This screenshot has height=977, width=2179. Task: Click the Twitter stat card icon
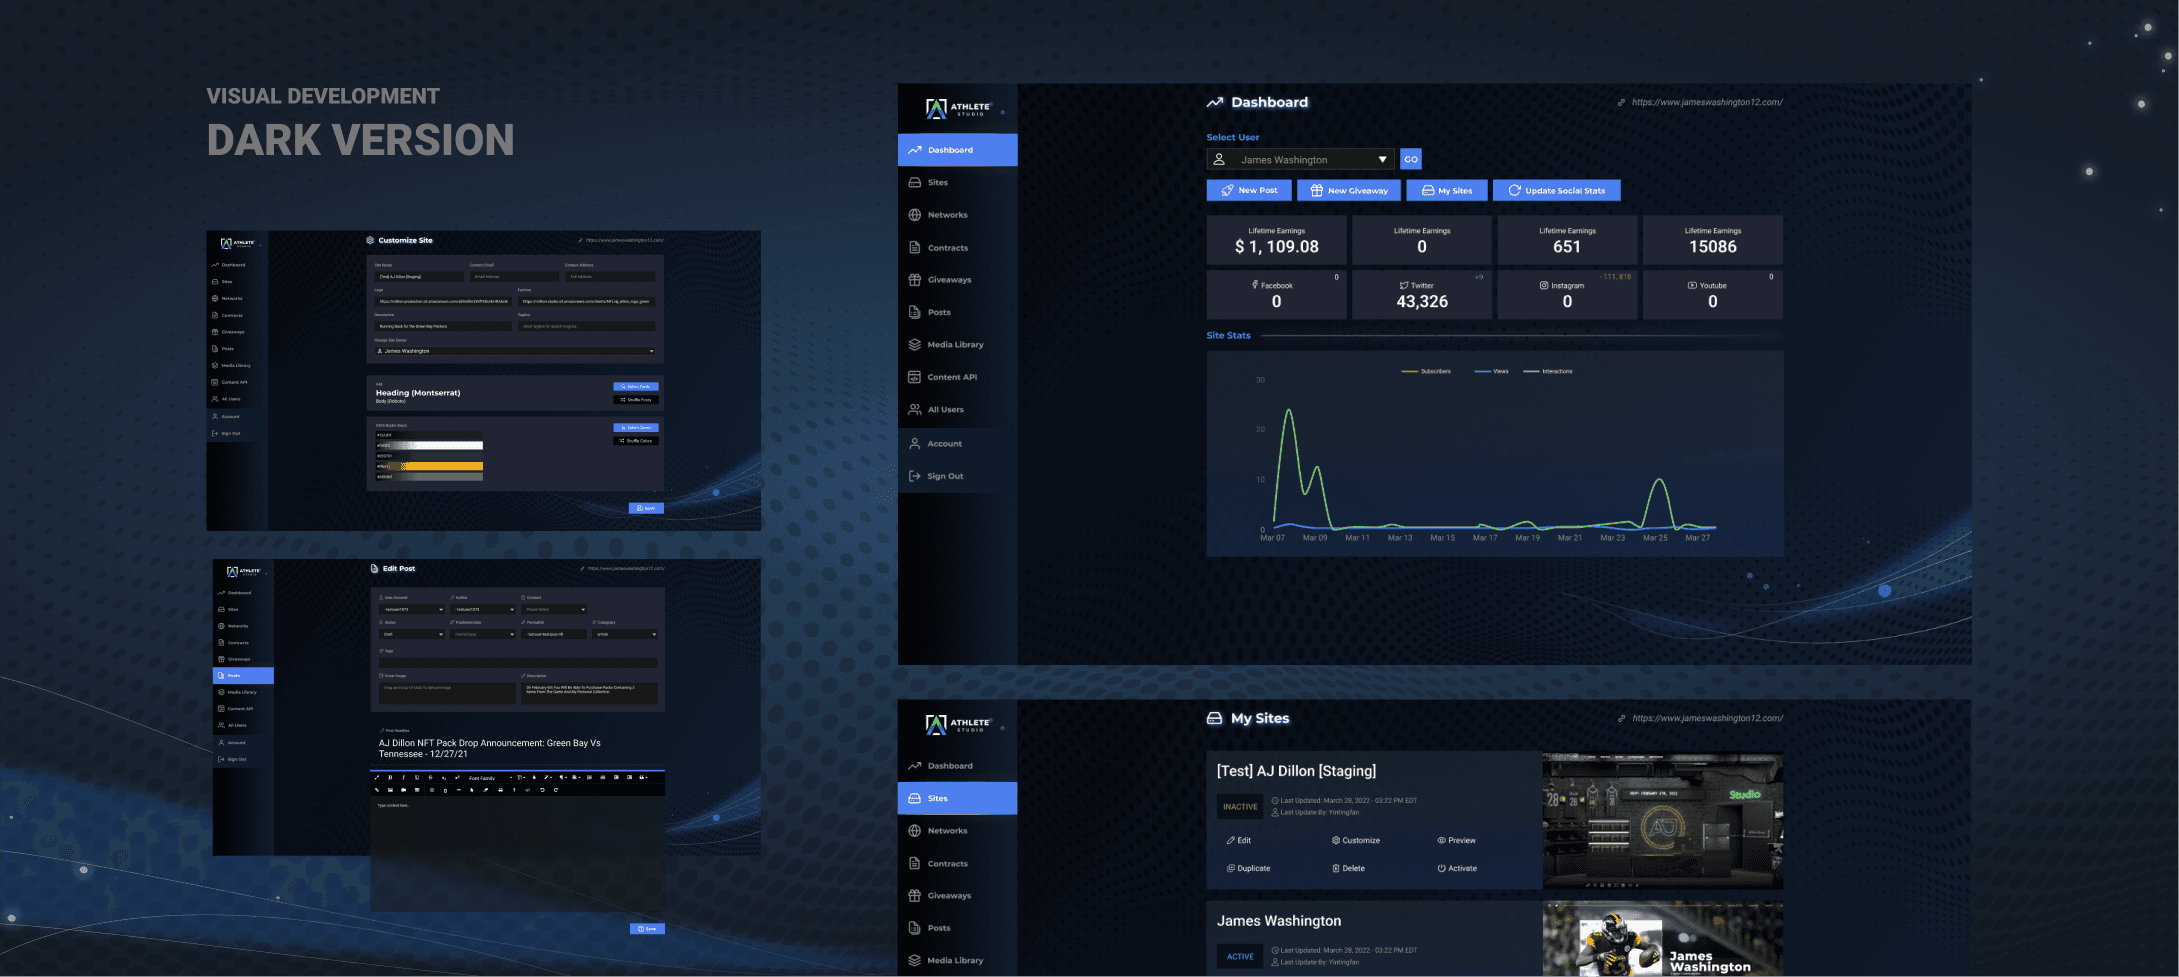tap(1404, 285)
